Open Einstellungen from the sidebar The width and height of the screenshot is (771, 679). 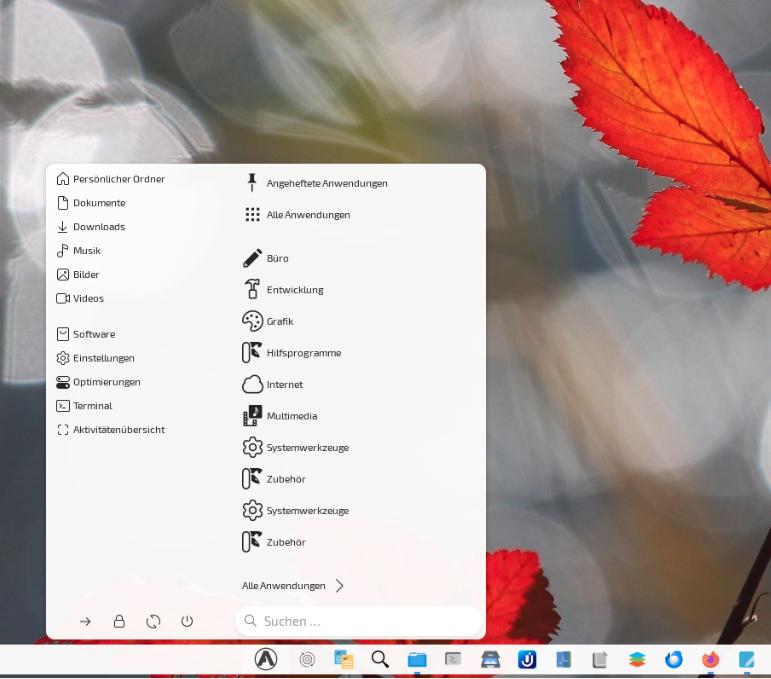103,358
